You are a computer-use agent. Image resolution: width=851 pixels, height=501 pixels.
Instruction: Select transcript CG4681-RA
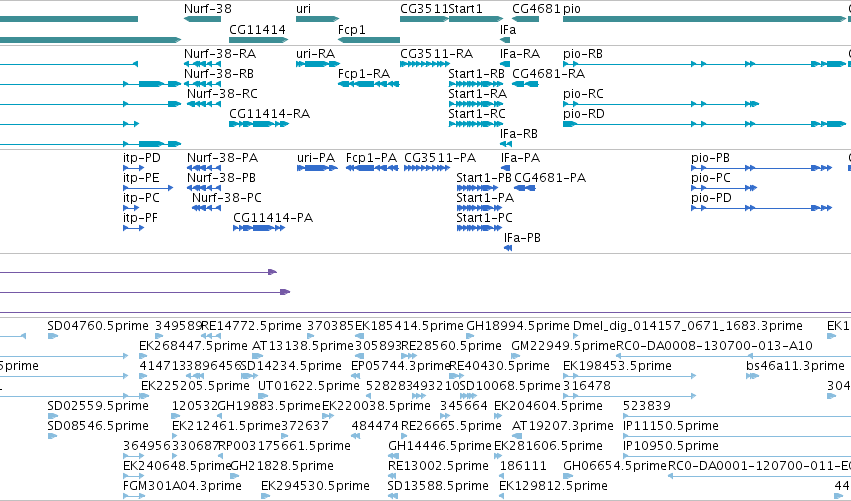(549, 74)
